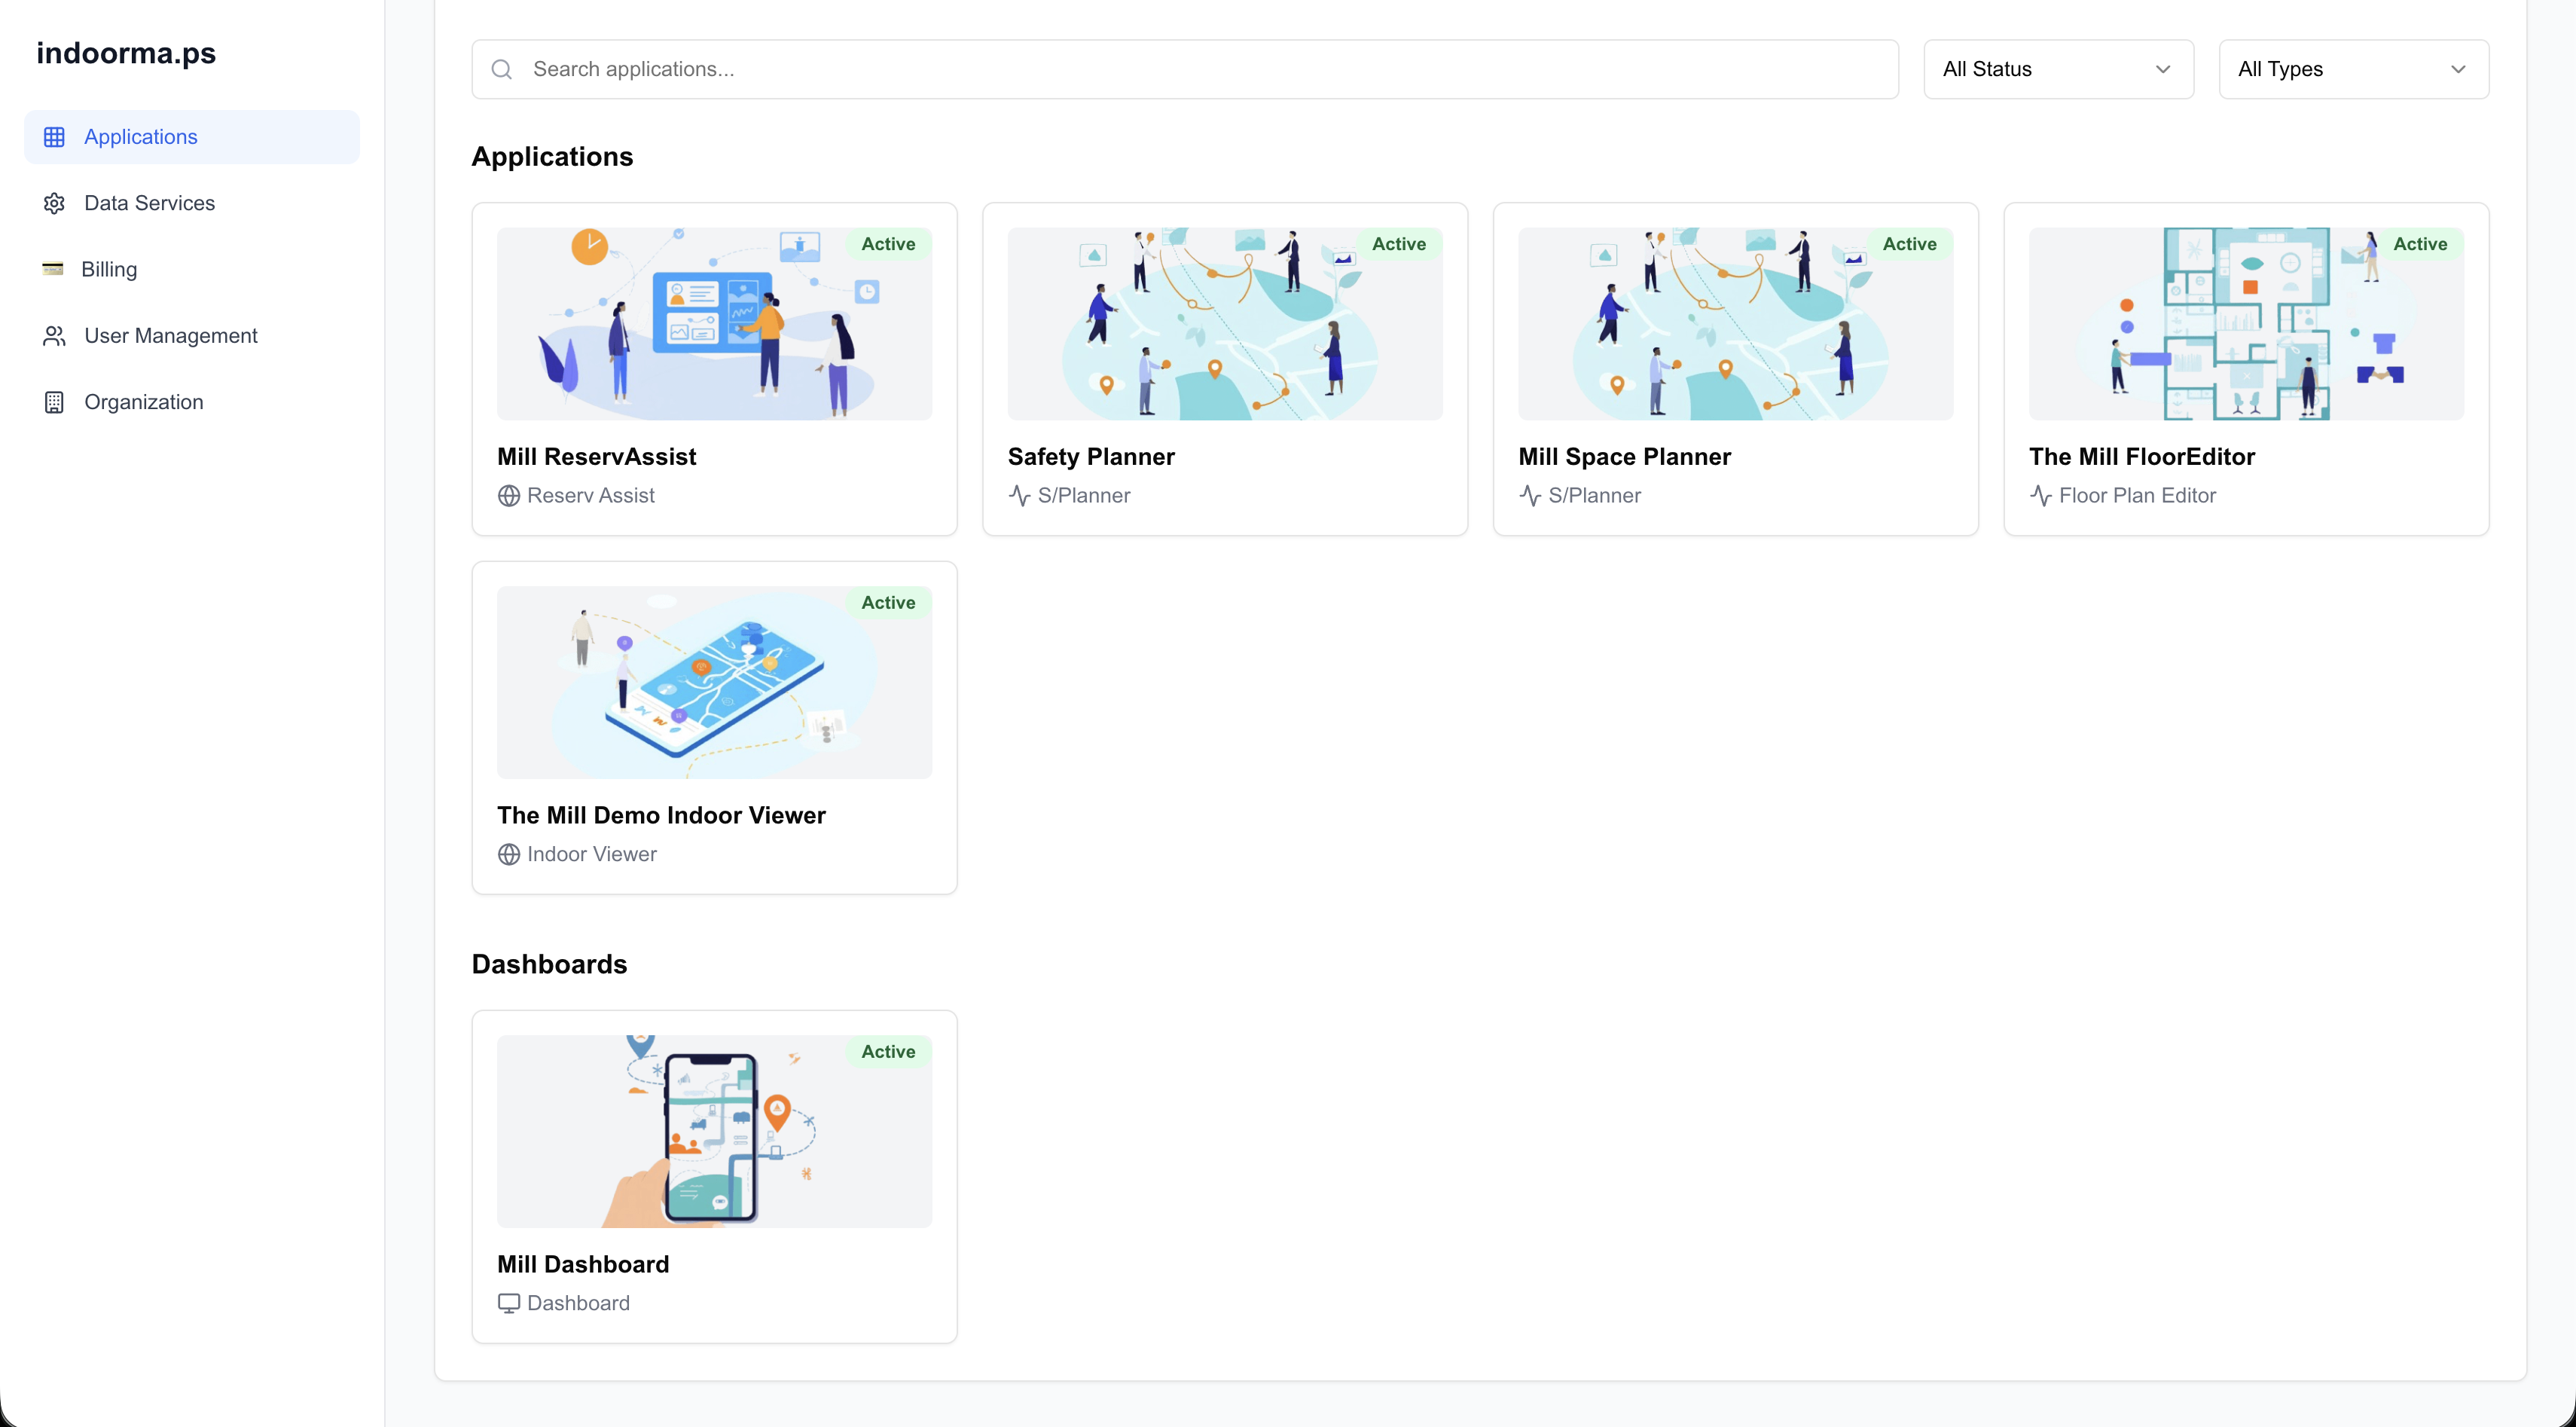
Task: Click the User Management people icon
Action: point(54,336)
